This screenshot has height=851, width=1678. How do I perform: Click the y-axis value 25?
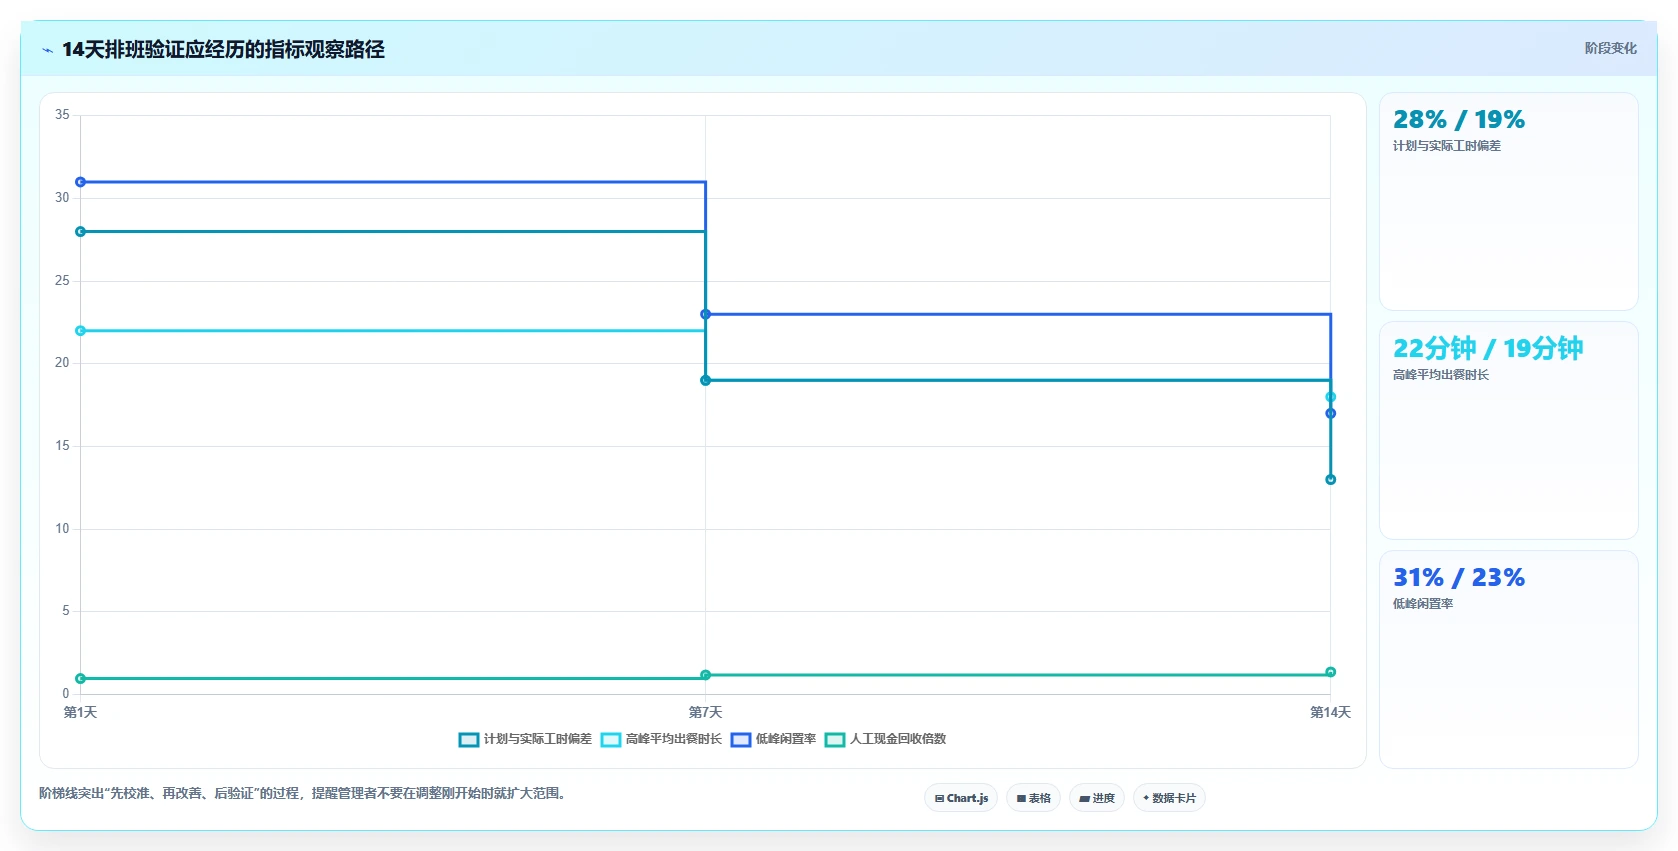click(62, 281)
